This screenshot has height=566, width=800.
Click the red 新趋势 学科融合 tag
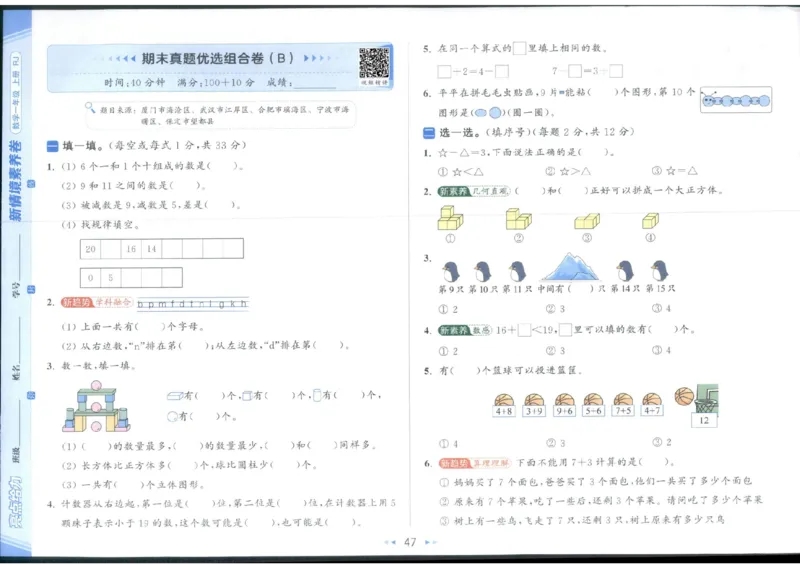[96, 303]
